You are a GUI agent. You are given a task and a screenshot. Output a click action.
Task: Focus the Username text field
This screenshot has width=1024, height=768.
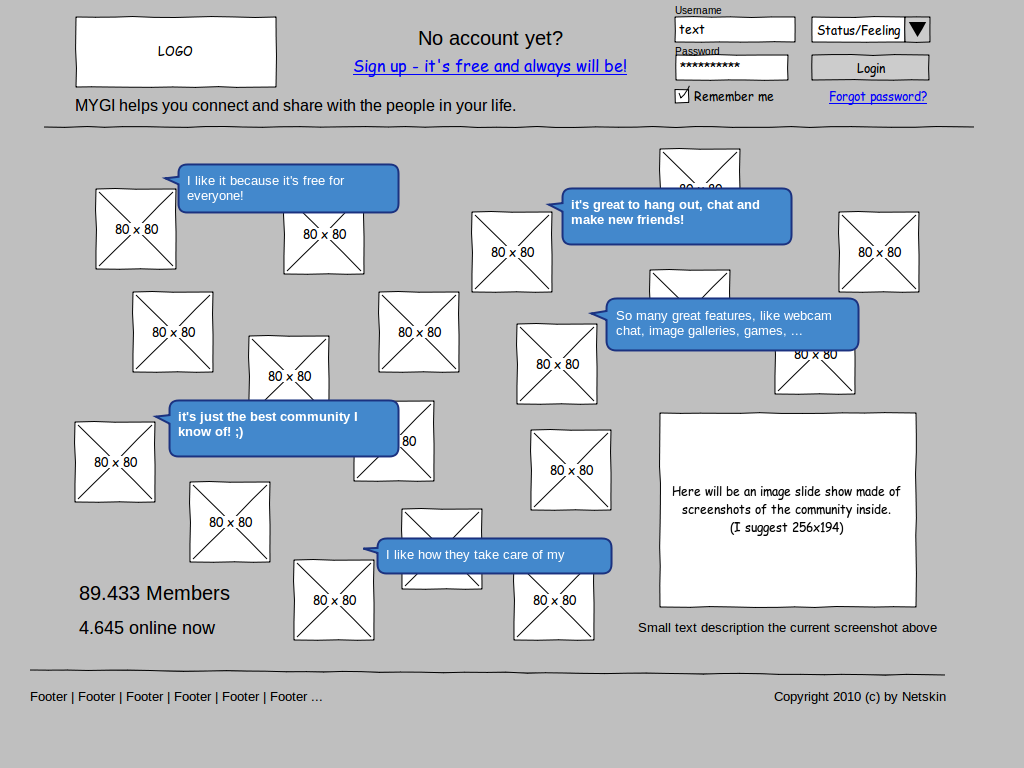[x=734, y=30]
